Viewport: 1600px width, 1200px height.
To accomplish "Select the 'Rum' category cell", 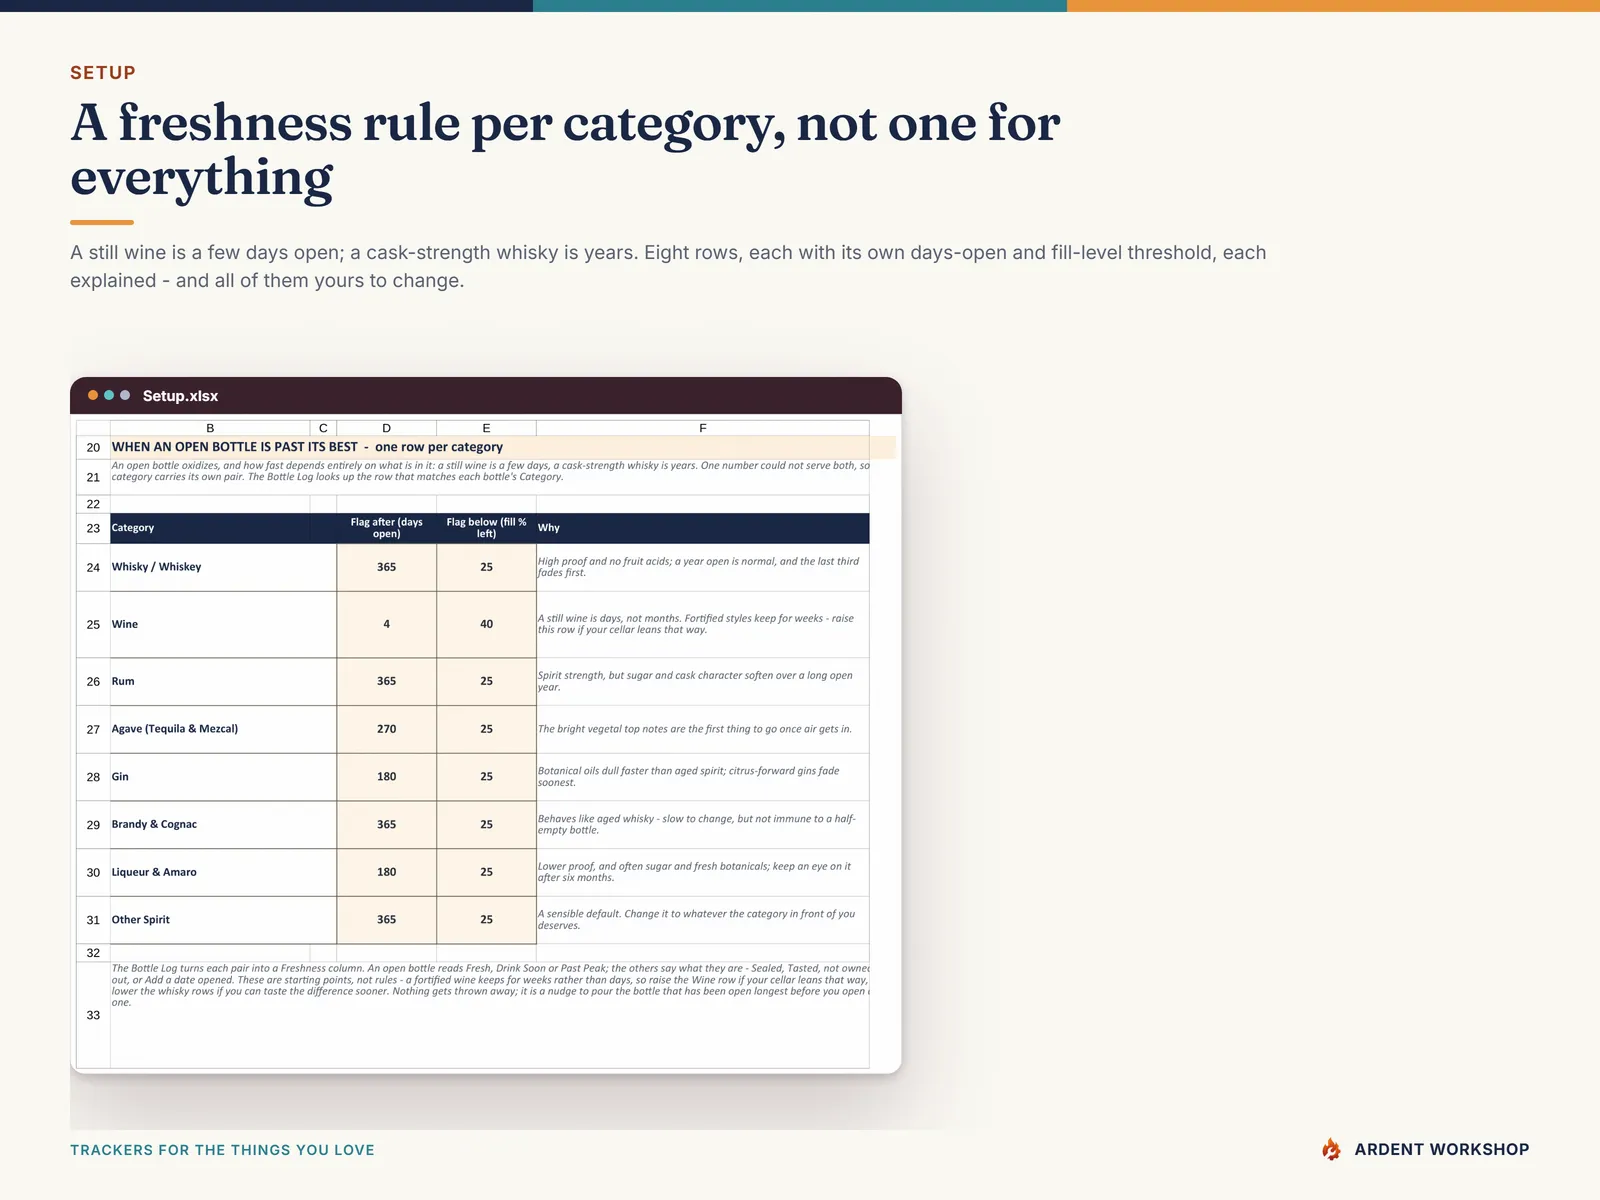I will point(223,681).
